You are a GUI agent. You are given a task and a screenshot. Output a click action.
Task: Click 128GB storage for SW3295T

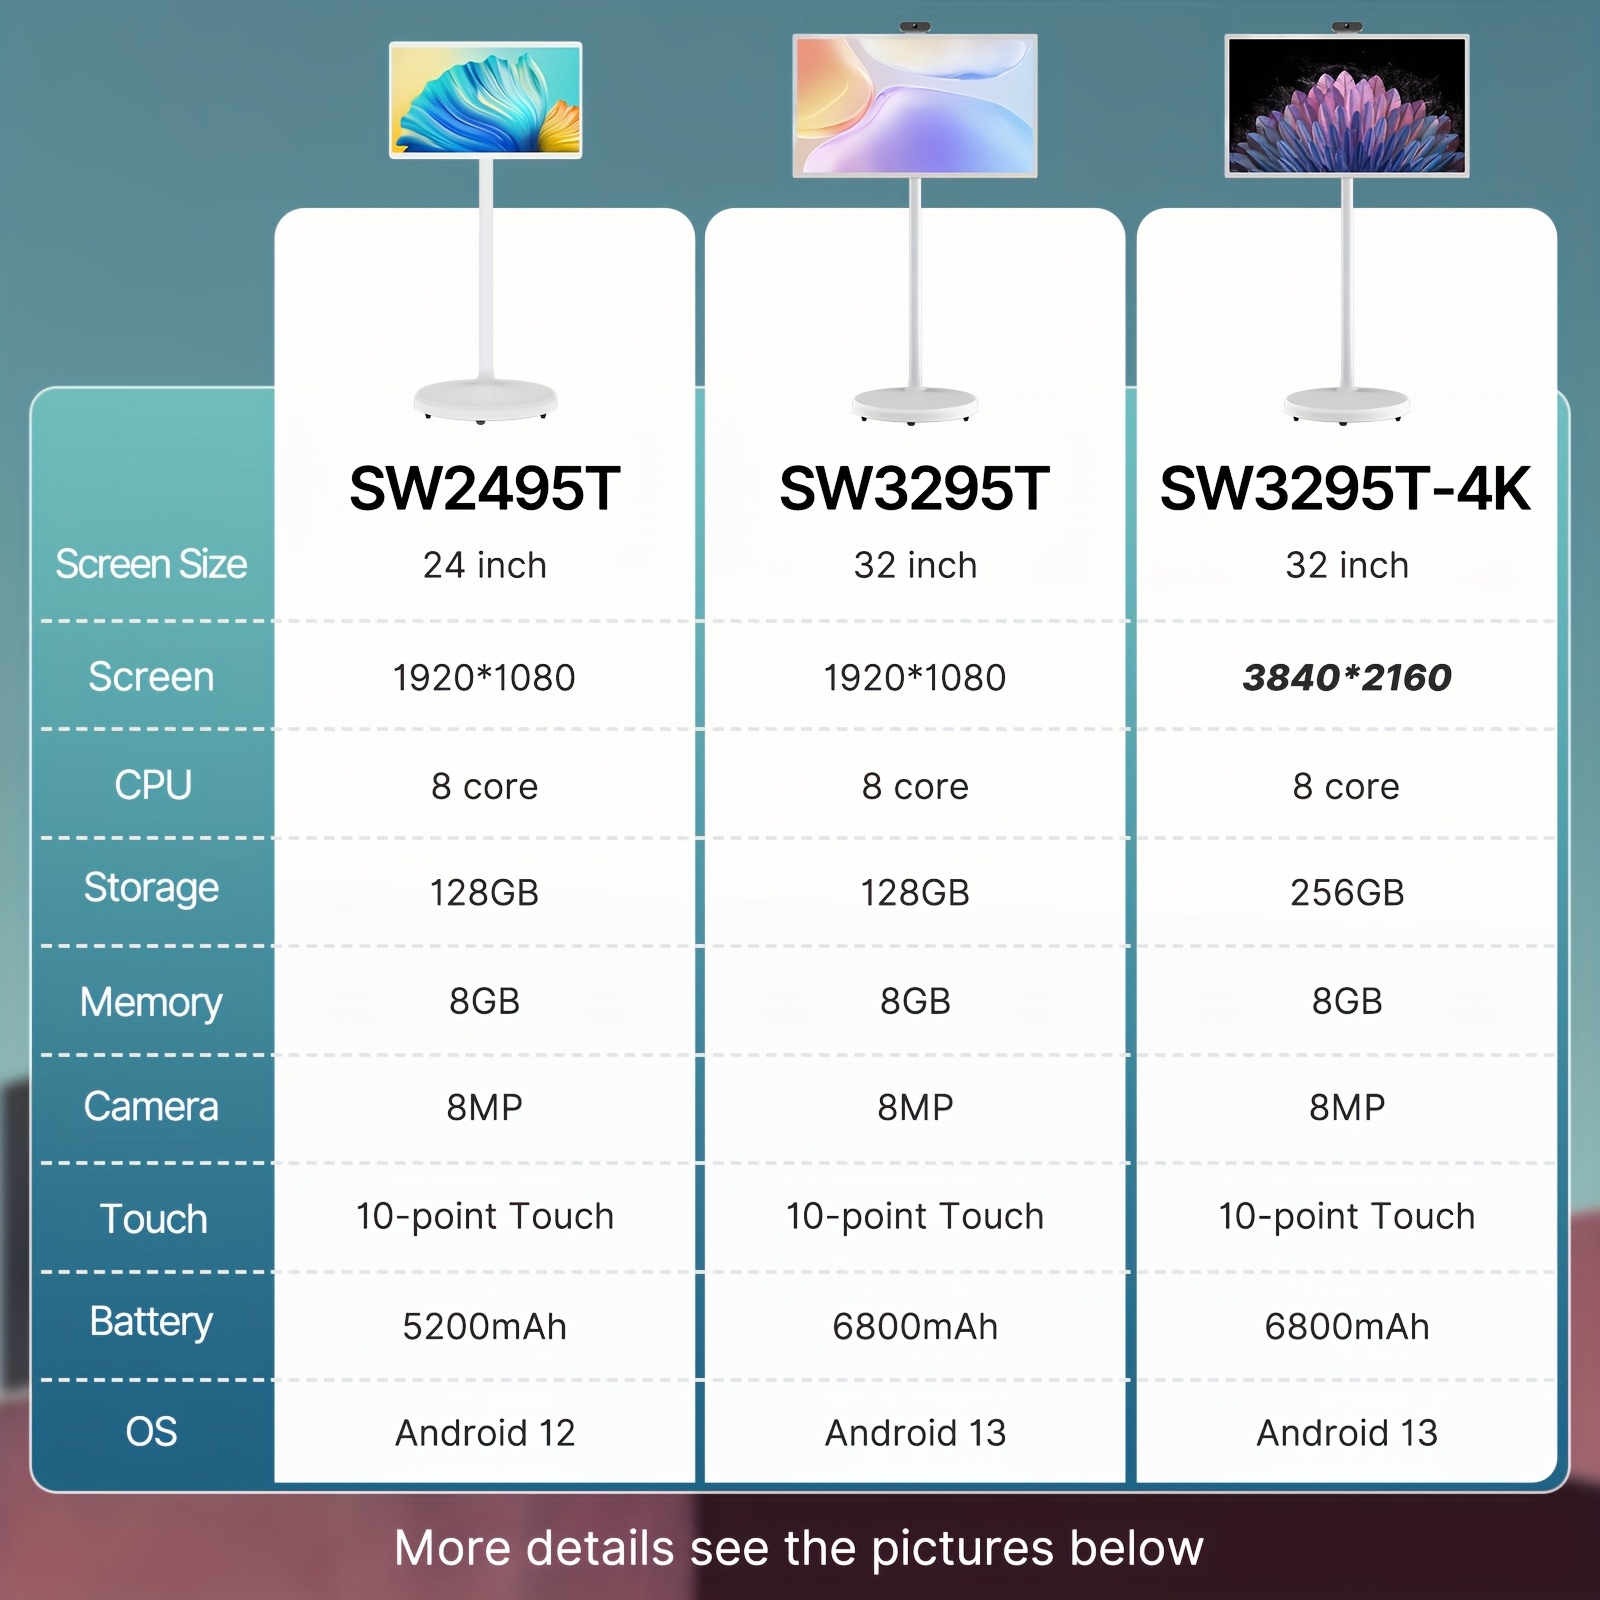coord(915,893)
